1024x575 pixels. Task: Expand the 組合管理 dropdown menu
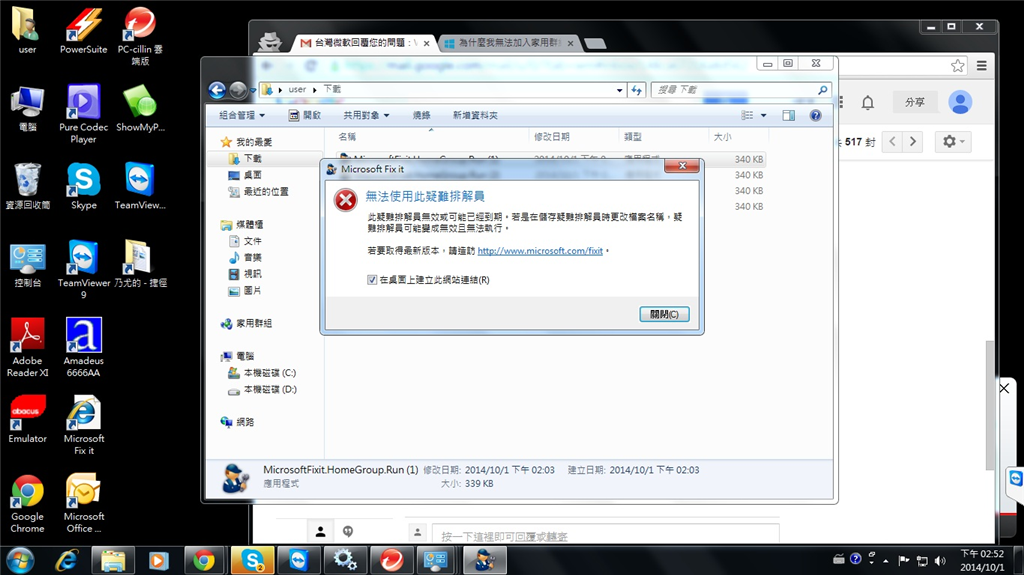point(242,115)
